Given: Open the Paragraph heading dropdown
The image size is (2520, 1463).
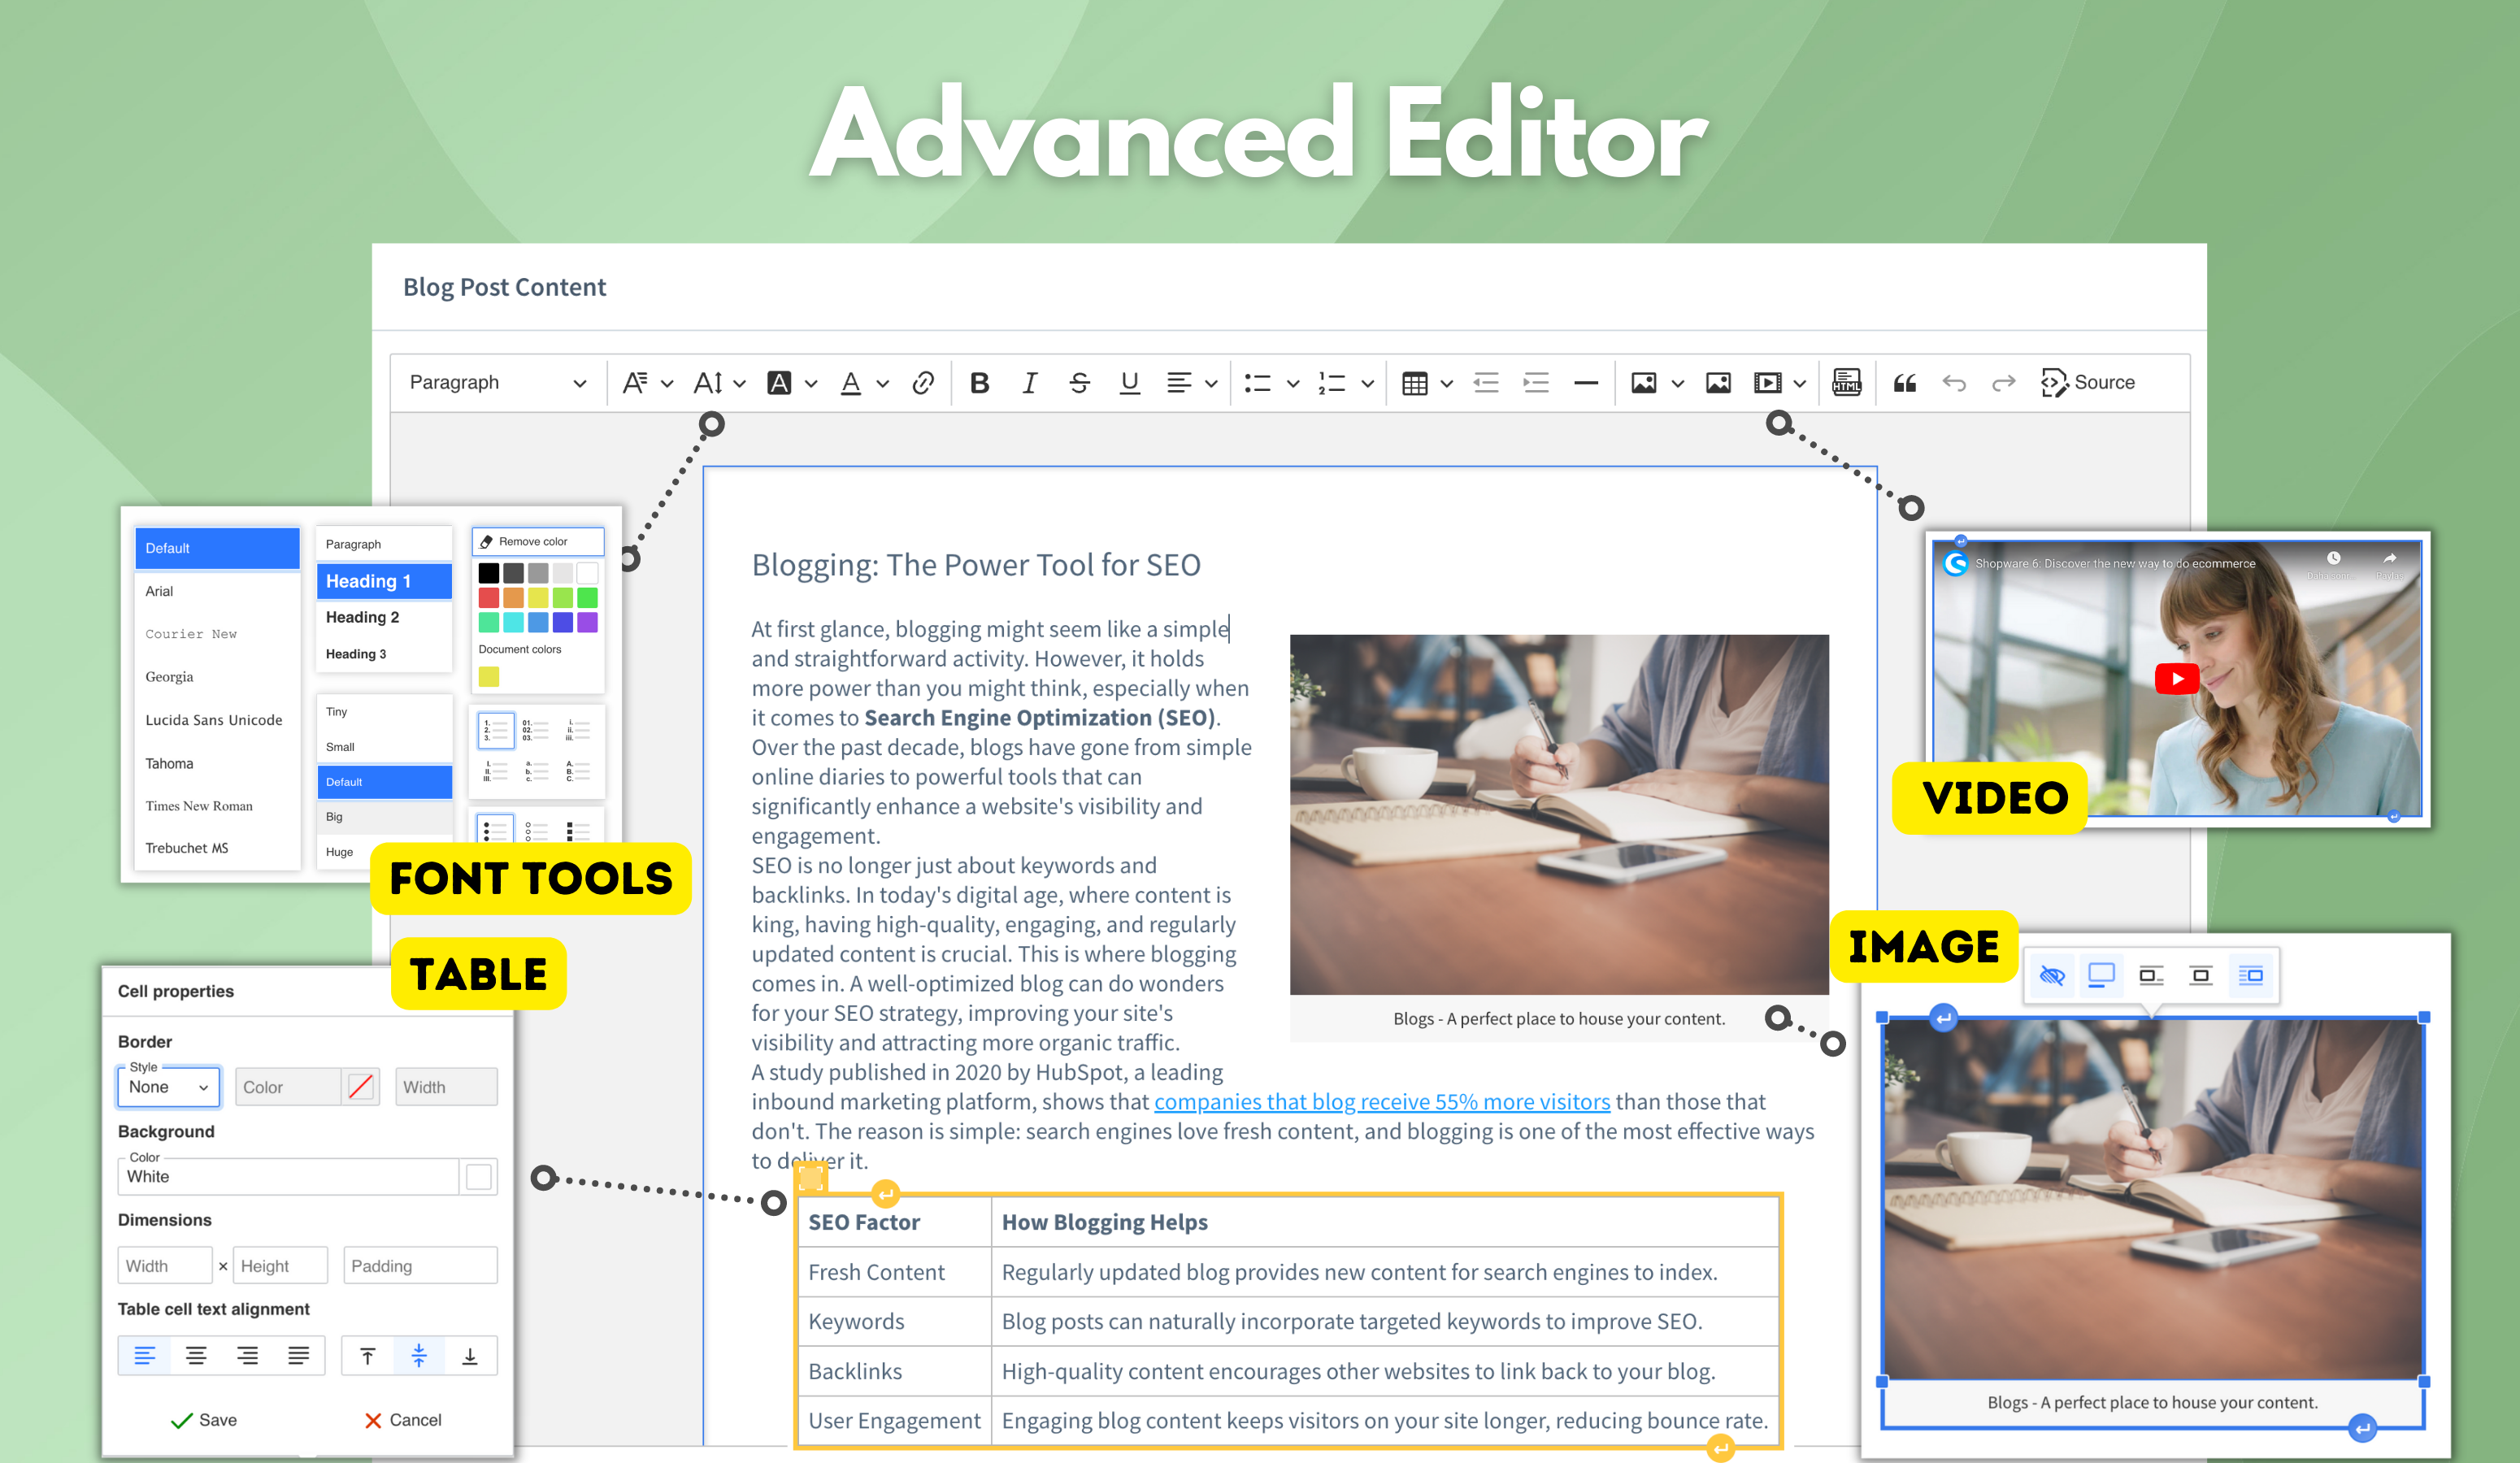Looking at the screenshot, I should (497, 383).
